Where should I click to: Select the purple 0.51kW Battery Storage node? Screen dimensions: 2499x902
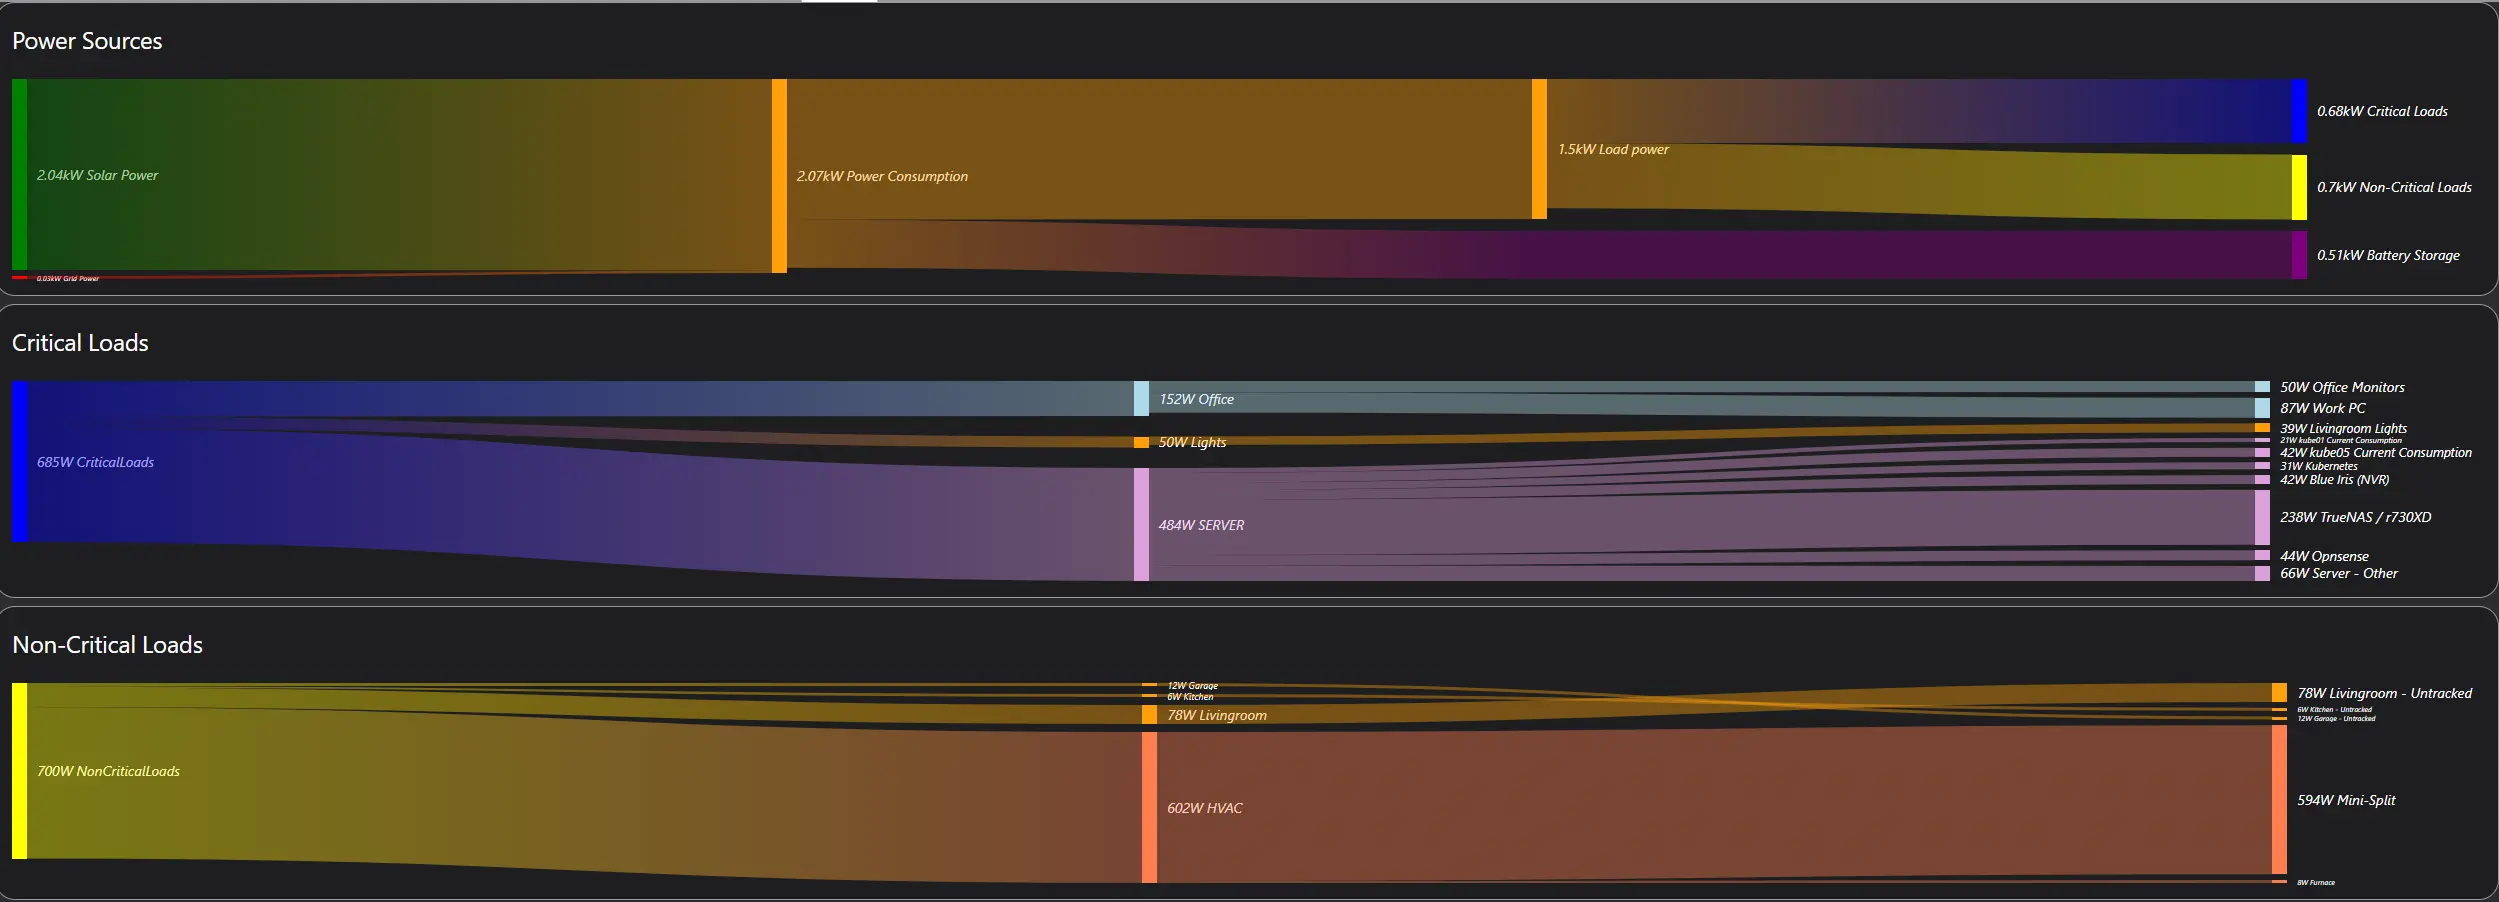click(2298, 255)
